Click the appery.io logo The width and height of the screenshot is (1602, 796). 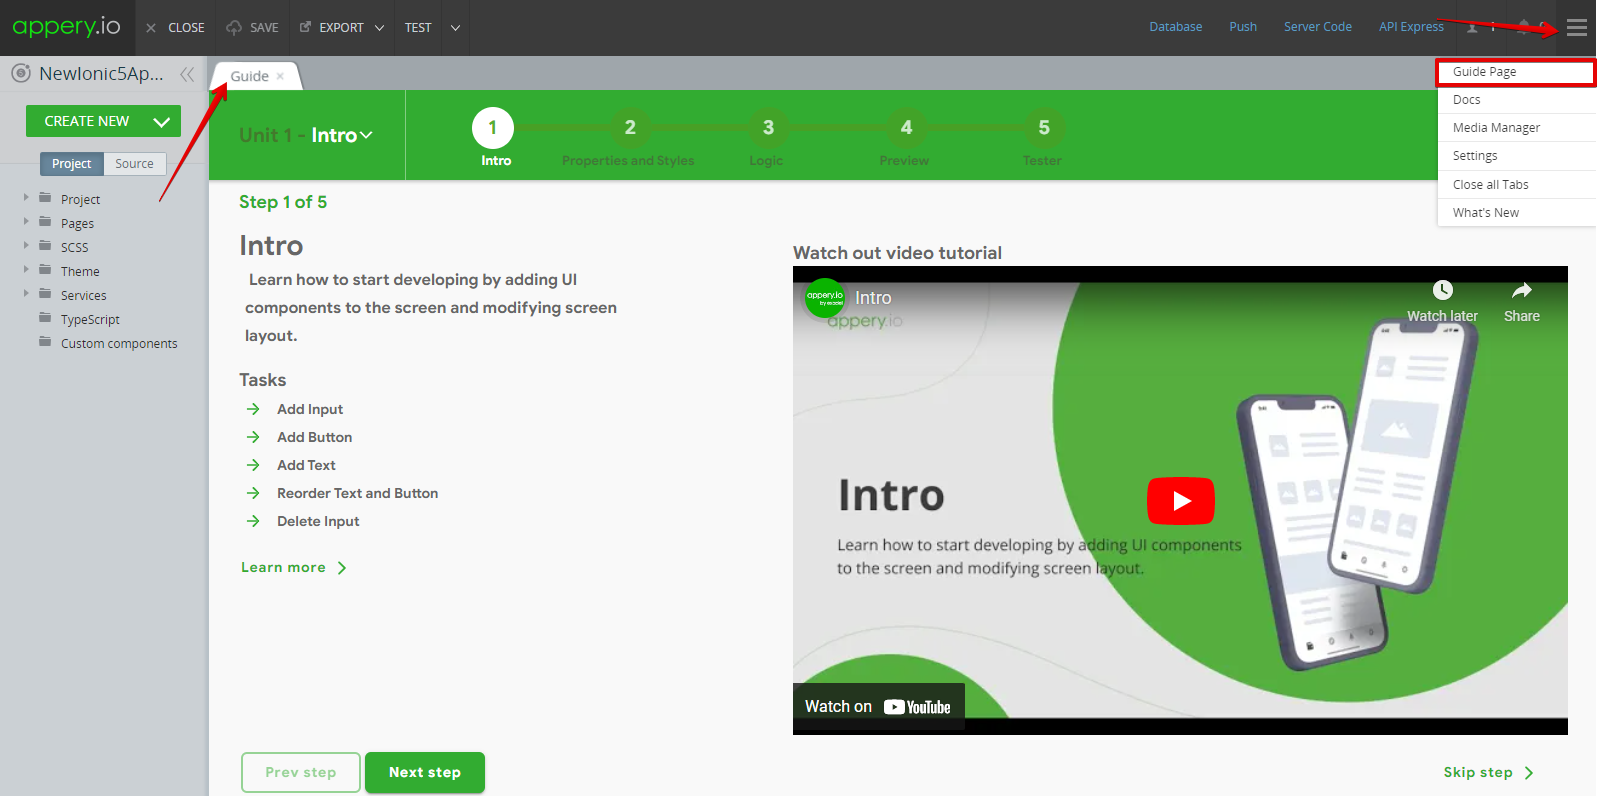click(66, 27)
